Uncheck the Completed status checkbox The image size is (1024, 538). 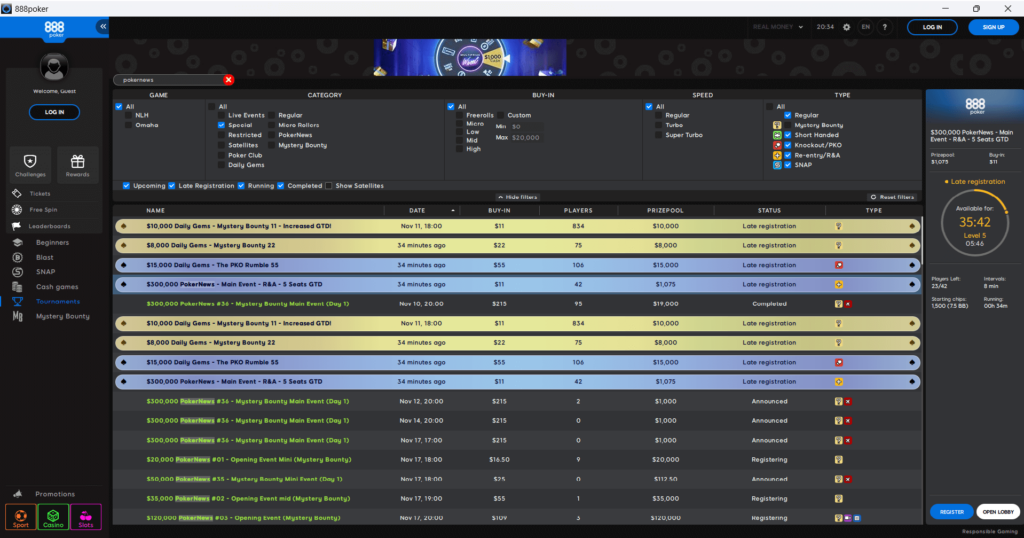280,186
